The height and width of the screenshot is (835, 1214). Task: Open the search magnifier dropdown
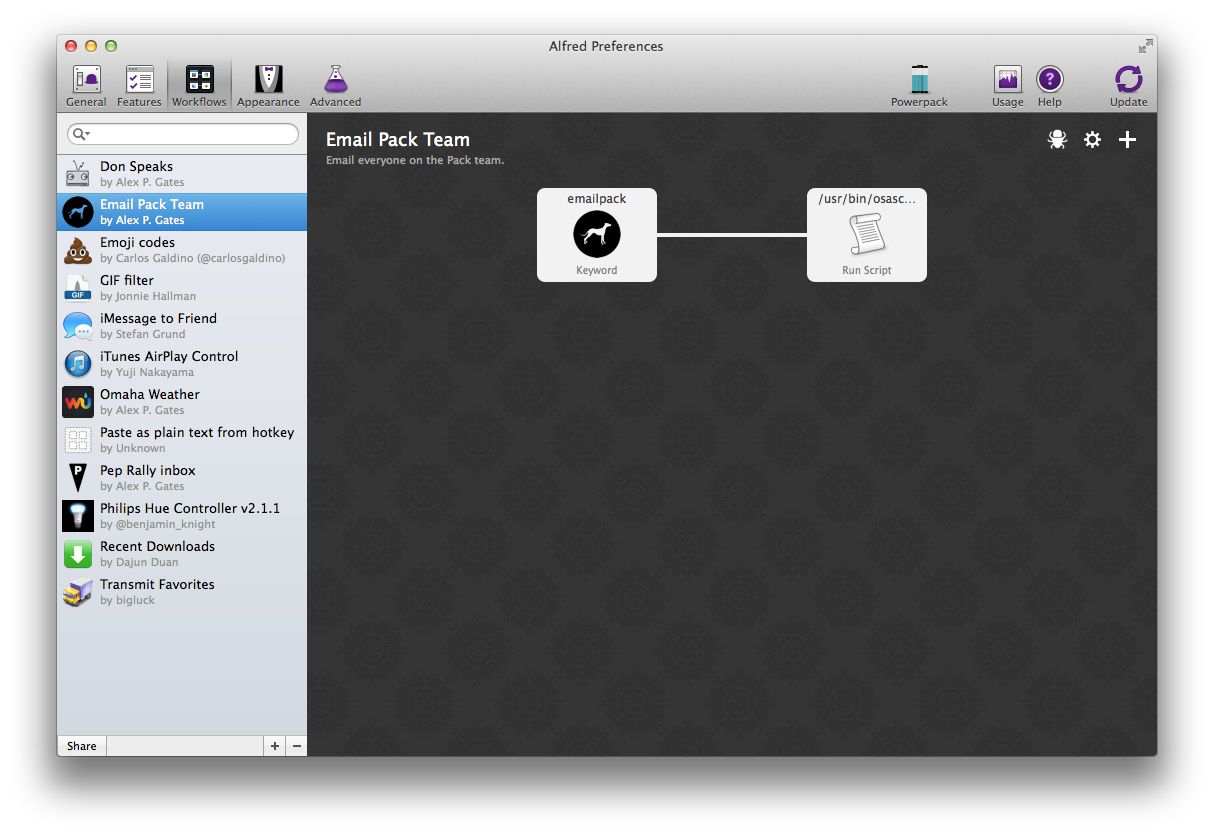[x=80, y=134]
